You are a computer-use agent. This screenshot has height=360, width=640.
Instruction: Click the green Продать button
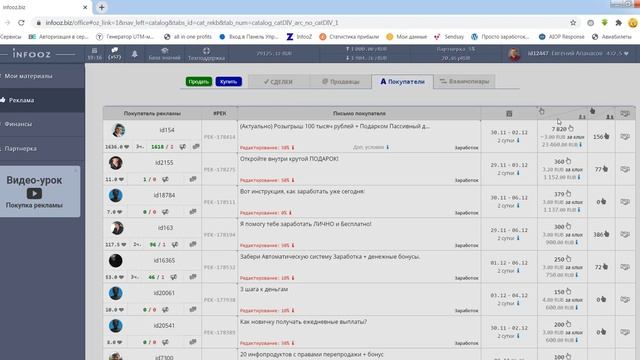[199, 82]
